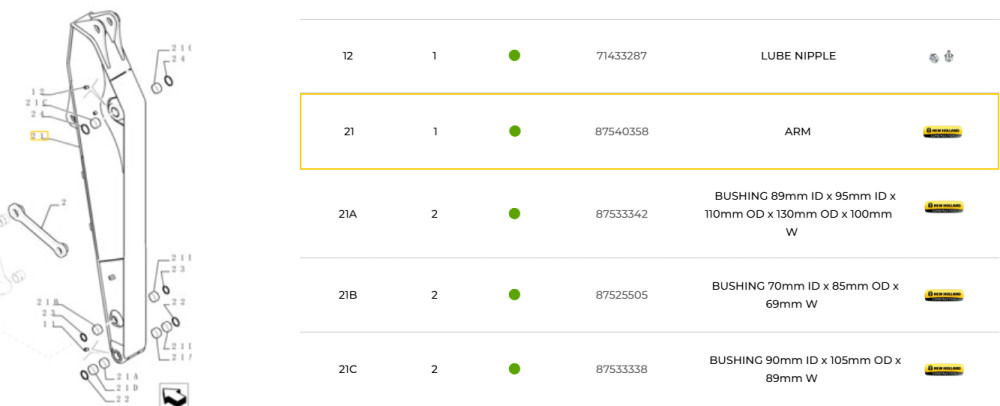Click the LUBE NIPPLE description
Screen dimensions: 1000x406
point(798,56)
